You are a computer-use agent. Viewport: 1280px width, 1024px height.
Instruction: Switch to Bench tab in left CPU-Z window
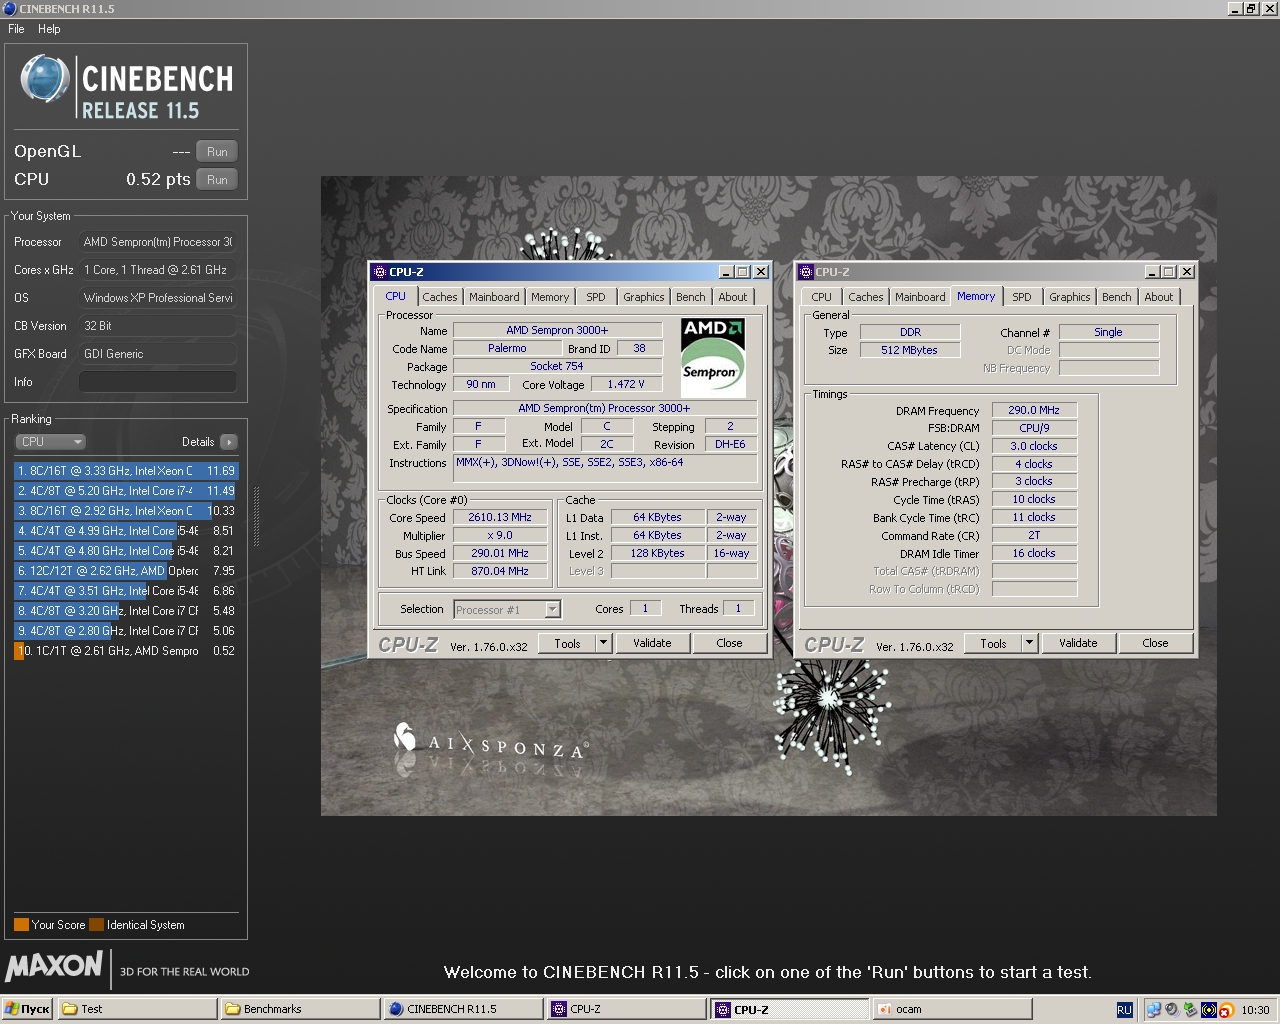click(x=690, y=297)
